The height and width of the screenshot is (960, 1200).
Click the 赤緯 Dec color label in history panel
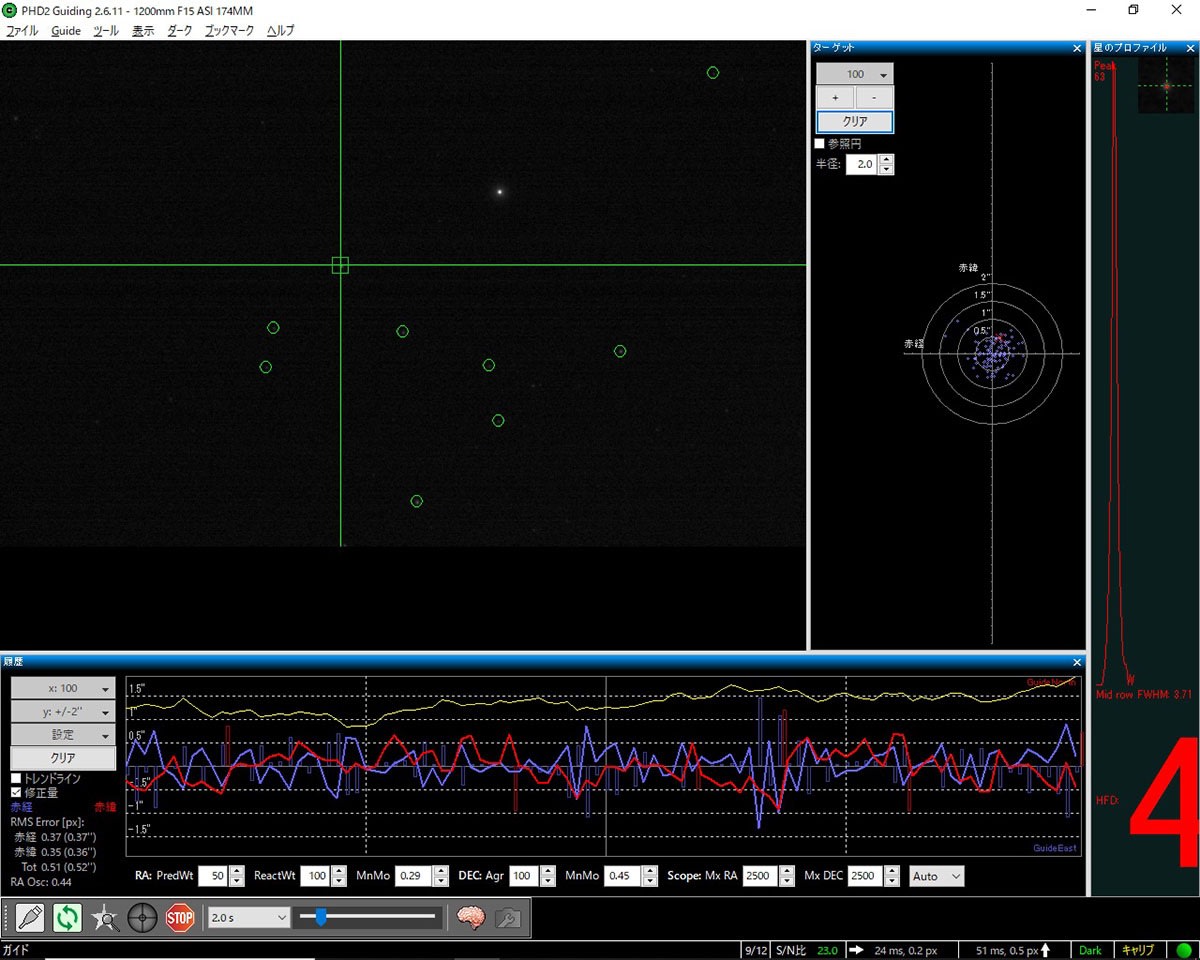click(x=105, y=806)
